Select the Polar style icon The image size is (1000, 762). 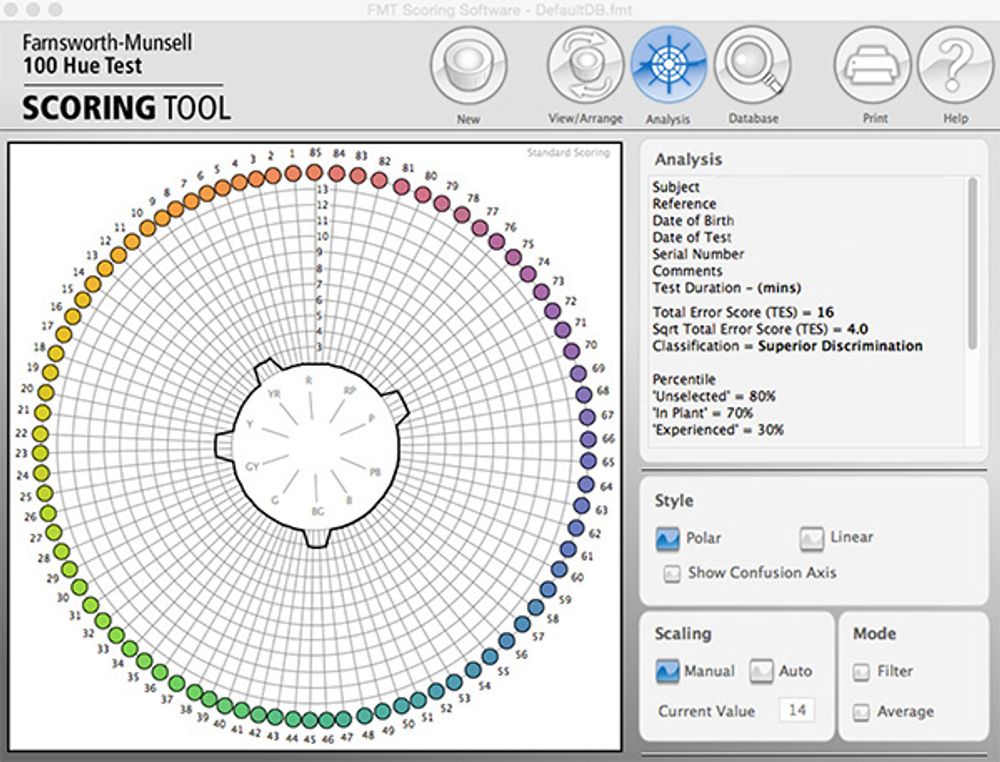coord(668,538)
